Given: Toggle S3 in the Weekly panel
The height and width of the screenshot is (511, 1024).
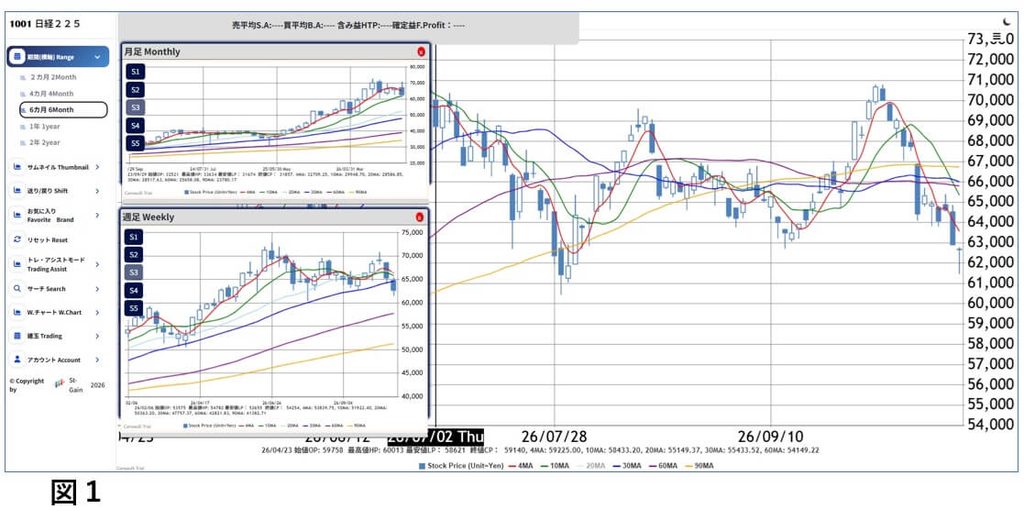Looking at the screenshot, I should [x=133, y=272].
